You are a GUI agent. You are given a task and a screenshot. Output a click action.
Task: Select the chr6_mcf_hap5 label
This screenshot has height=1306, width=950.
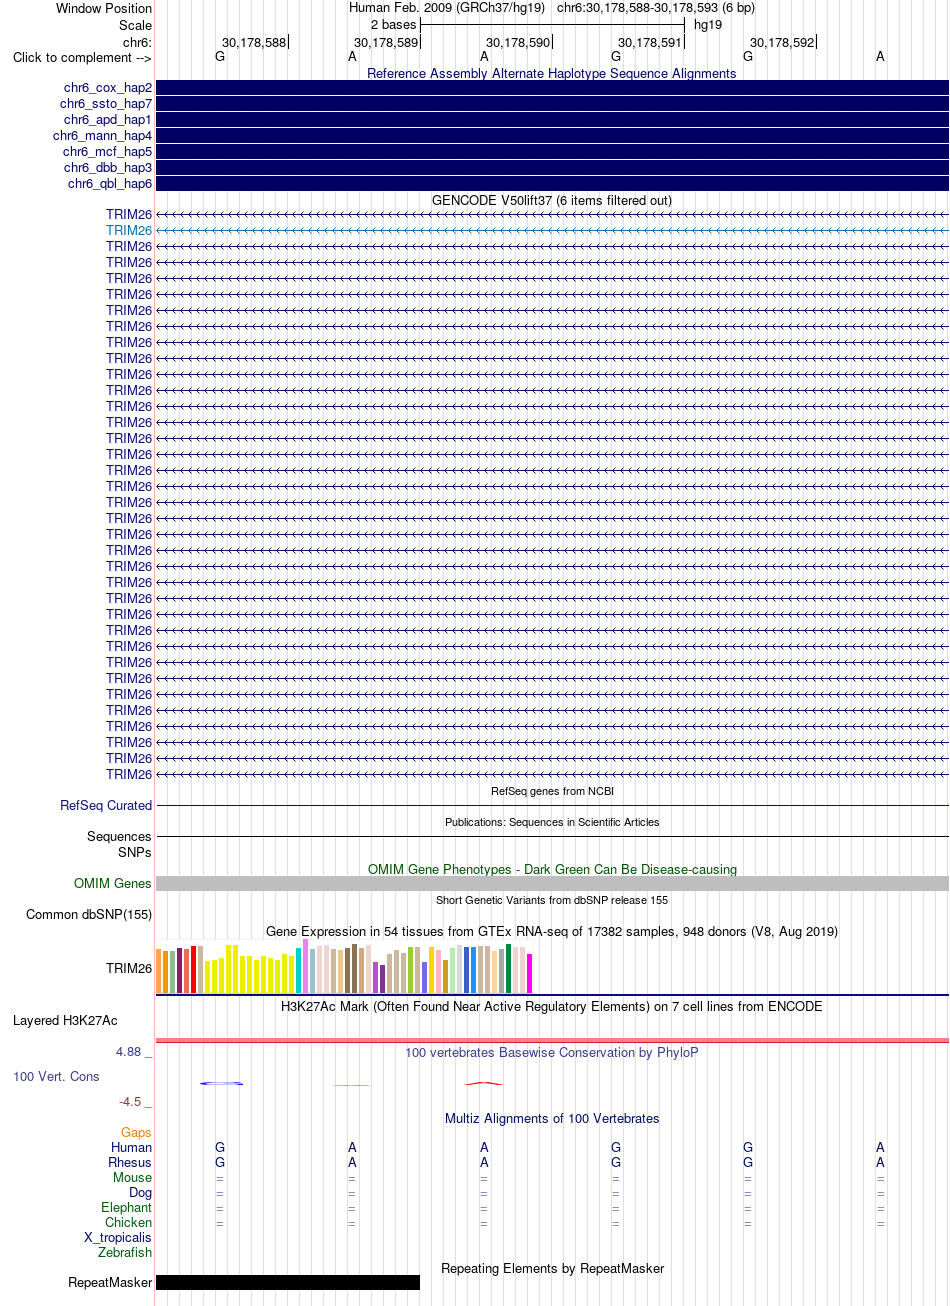107,152
